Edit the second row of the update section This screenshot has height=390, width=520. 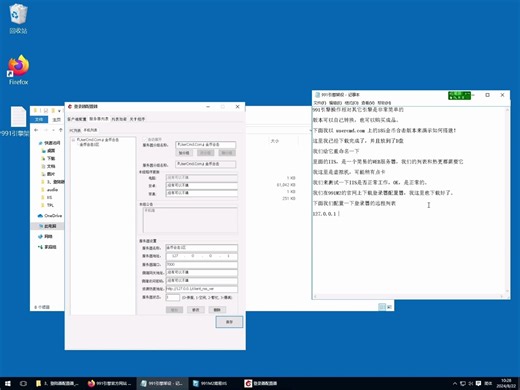point(202,185)
